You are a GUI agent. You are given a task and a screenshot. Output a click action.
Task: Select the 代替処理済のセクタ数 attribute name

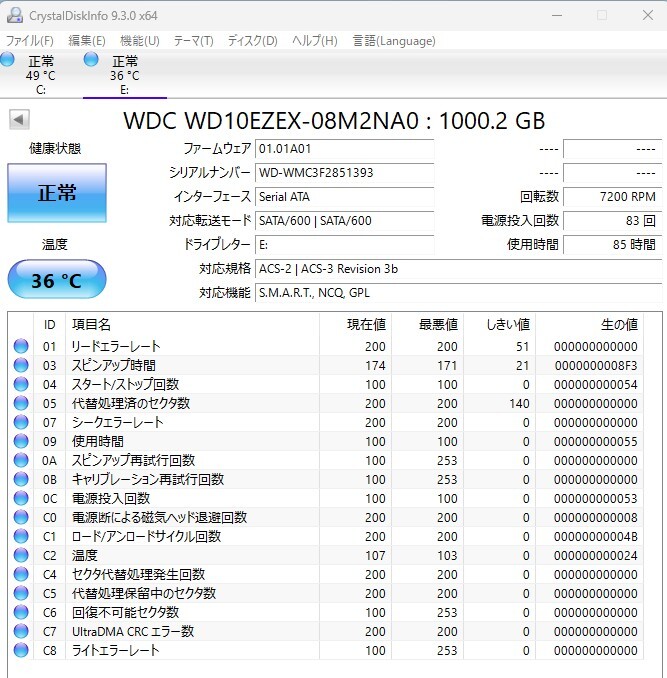[x=131, y=403]
